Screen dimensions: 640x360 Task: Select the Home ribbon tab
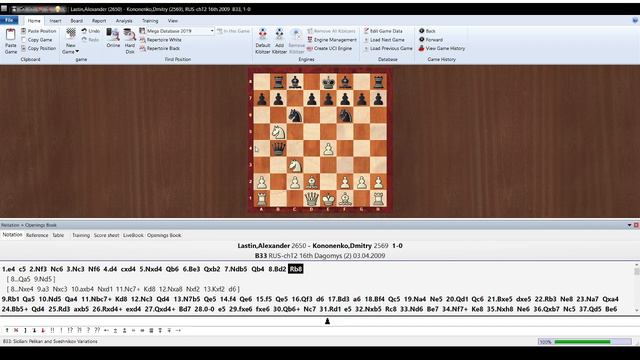pyautogui.click(x=34, y=21)
